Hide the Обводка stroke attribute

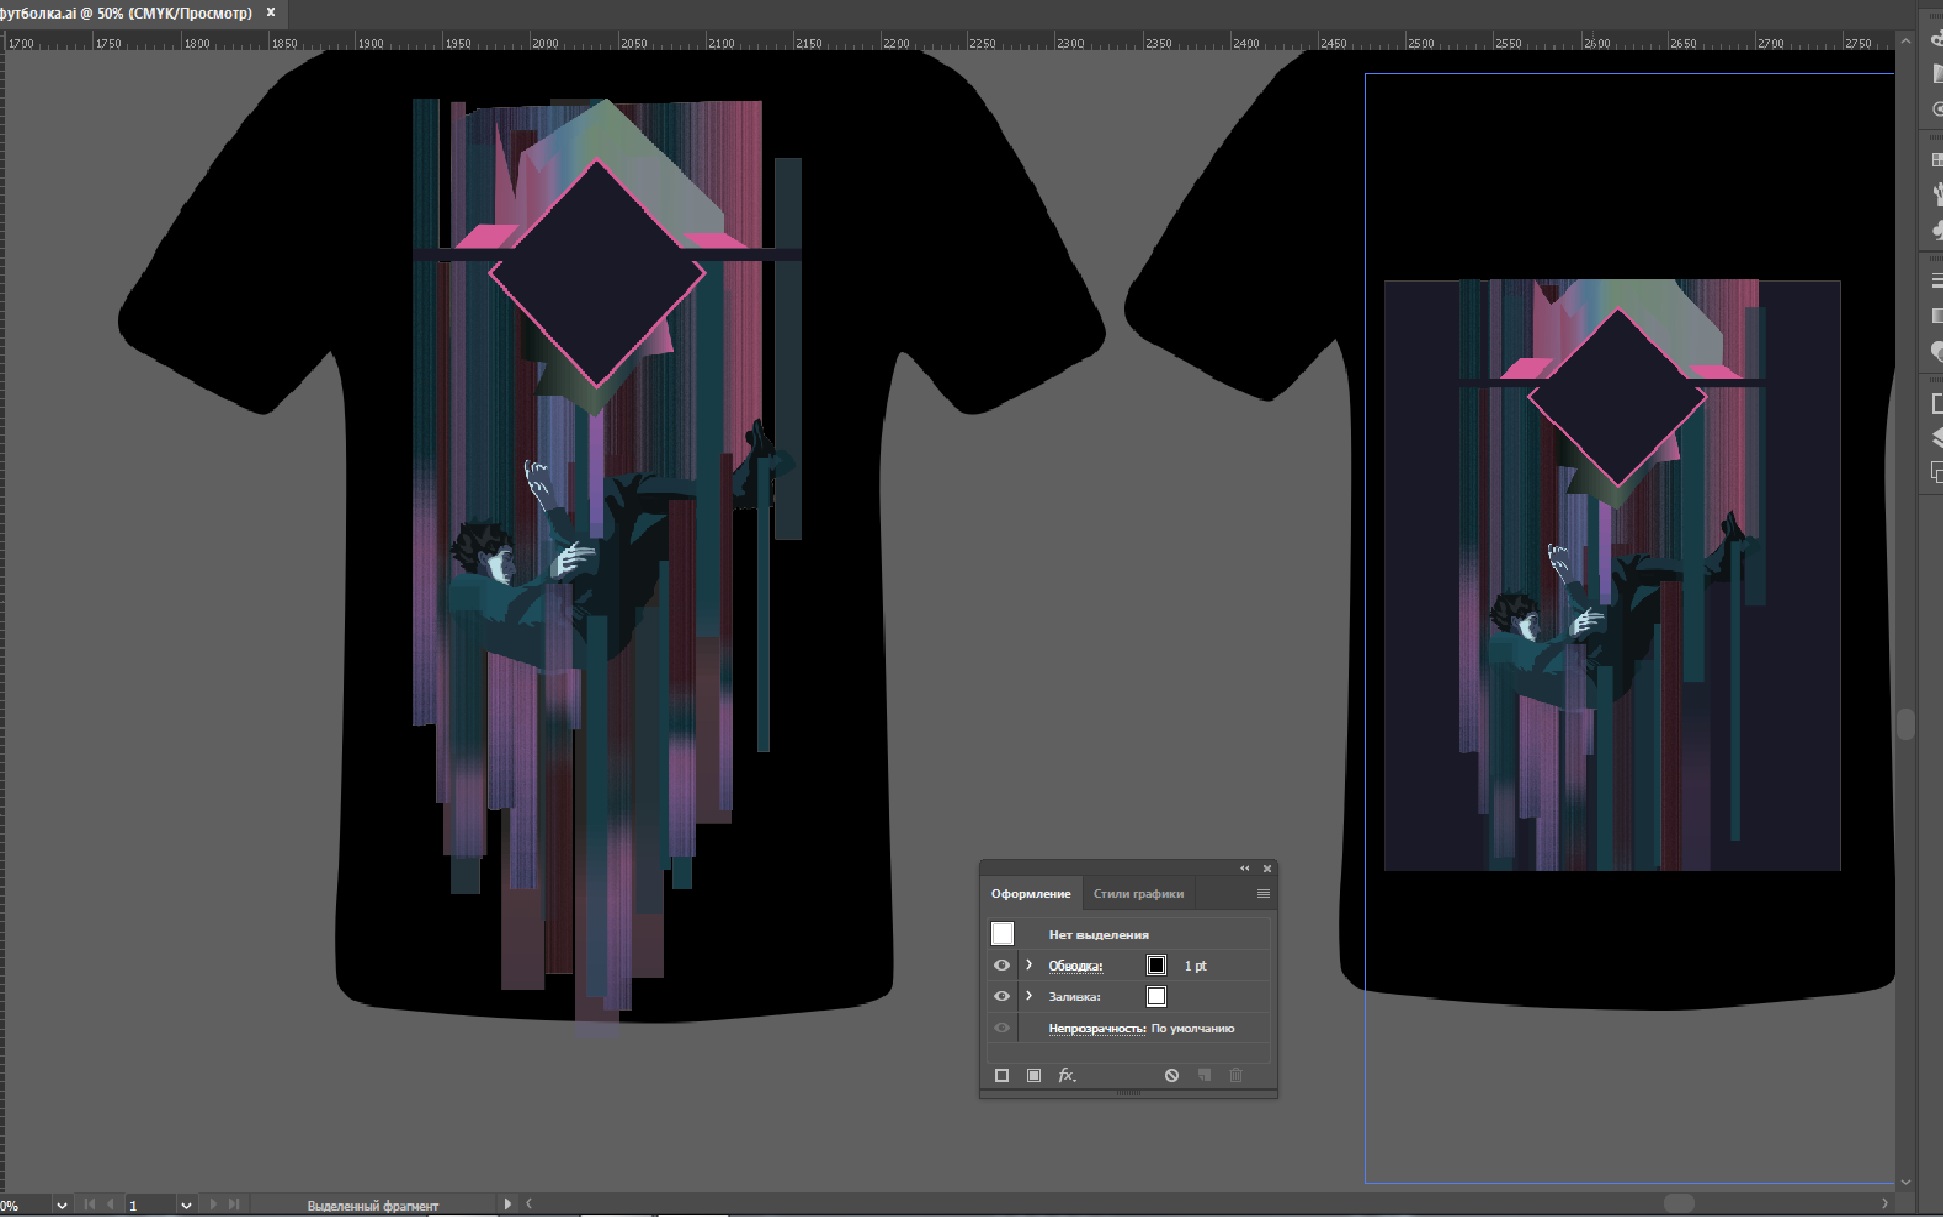(x=1001, y=965)
